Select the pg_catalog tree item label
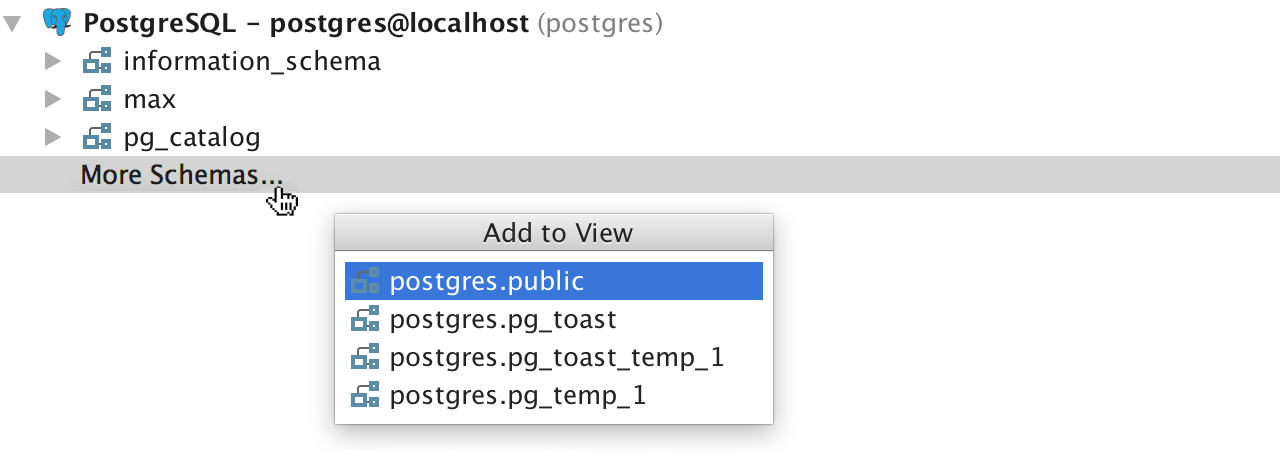This screenshot has width=1280, height=468. coord(192,138)
